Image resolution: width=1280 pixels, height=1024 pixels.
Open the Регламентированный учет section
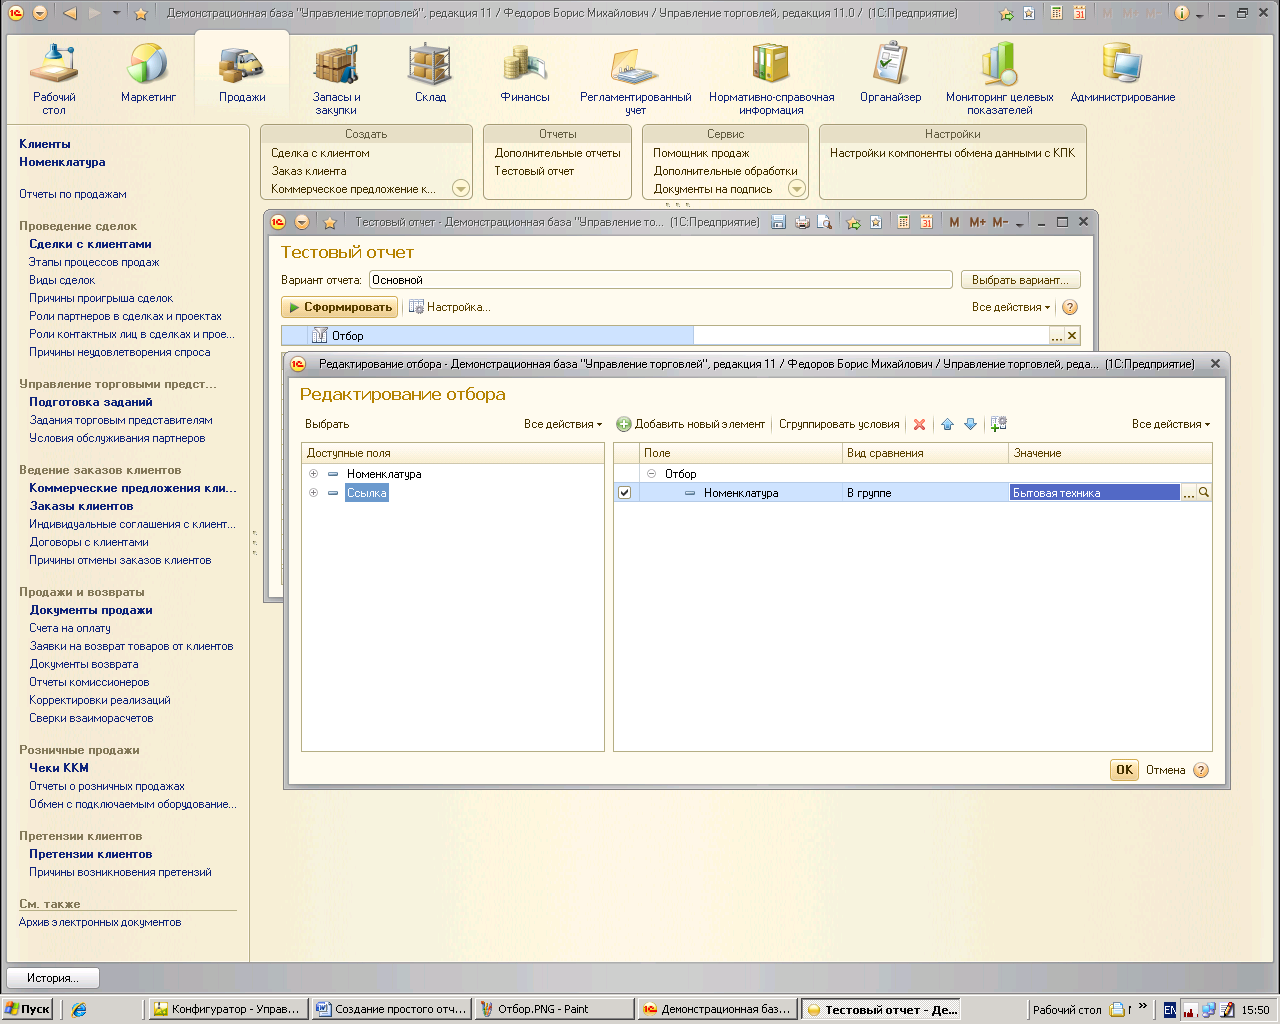tap(635, 80)
